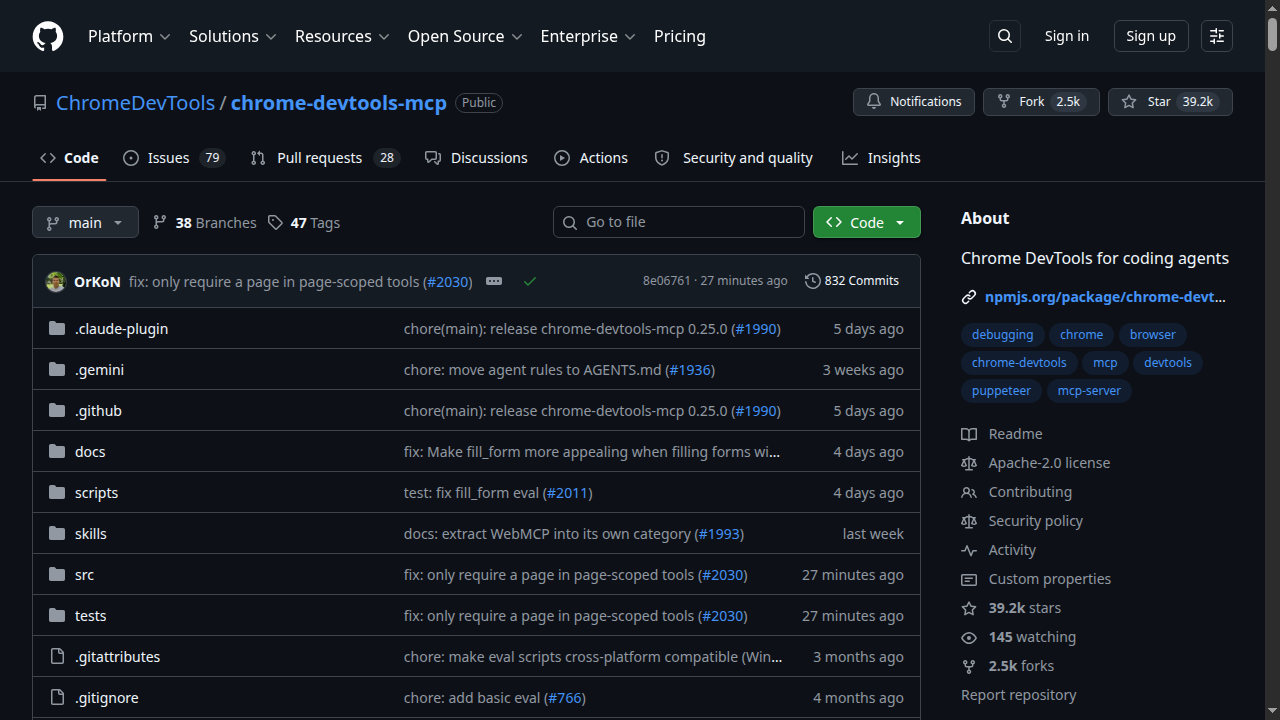Click the eye icon next to 145 watching
This screenshot has width=1280, height=720.
pos(969,637)
